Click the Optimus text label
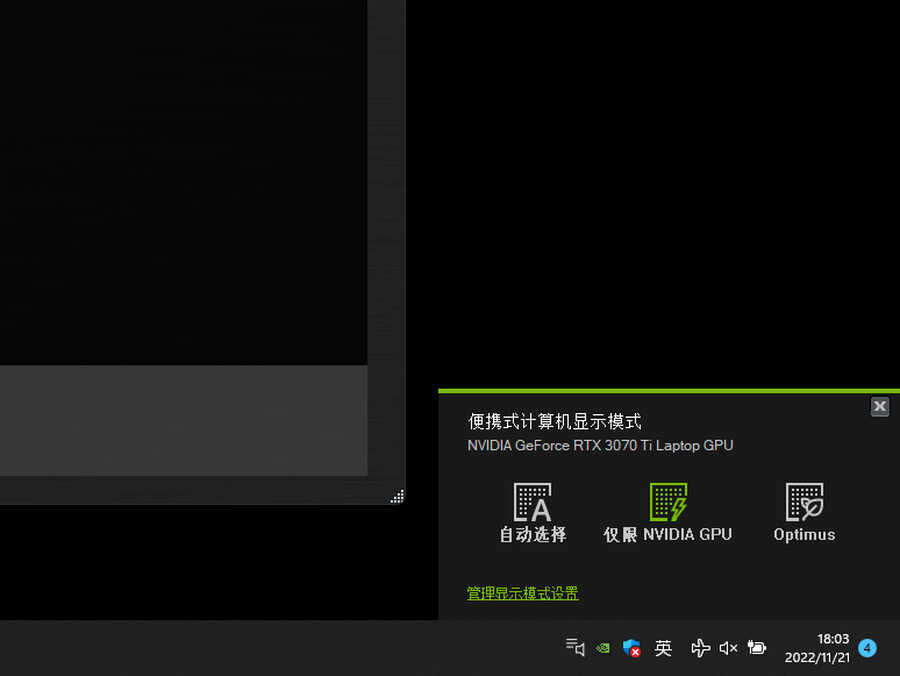The image size is (900, 676). [804, 534]
